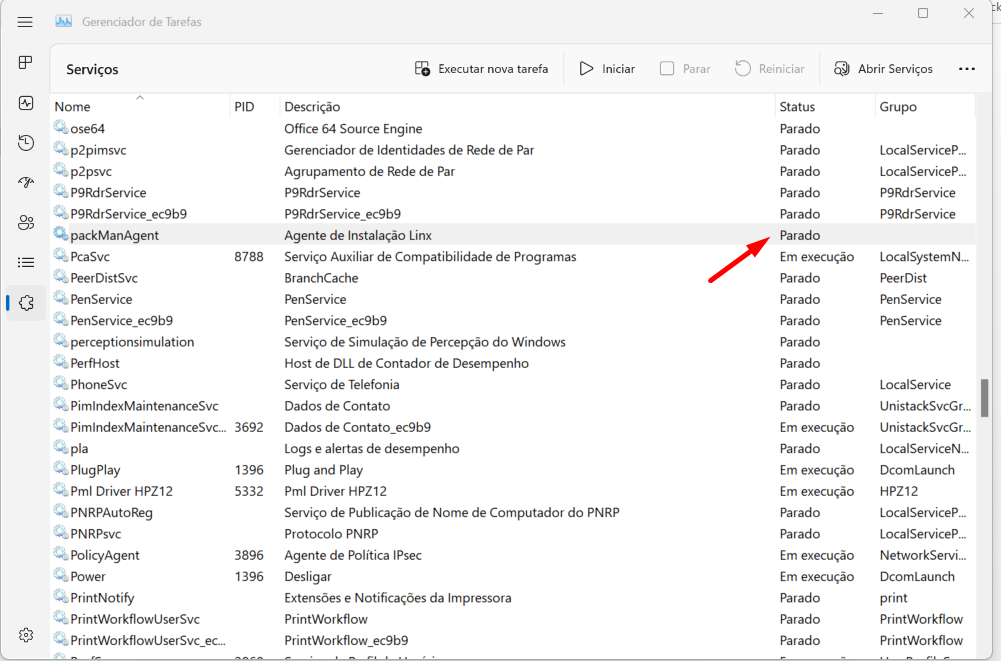
Task: Click the HPZ12 group cell
Action: [x=898, y=491]
